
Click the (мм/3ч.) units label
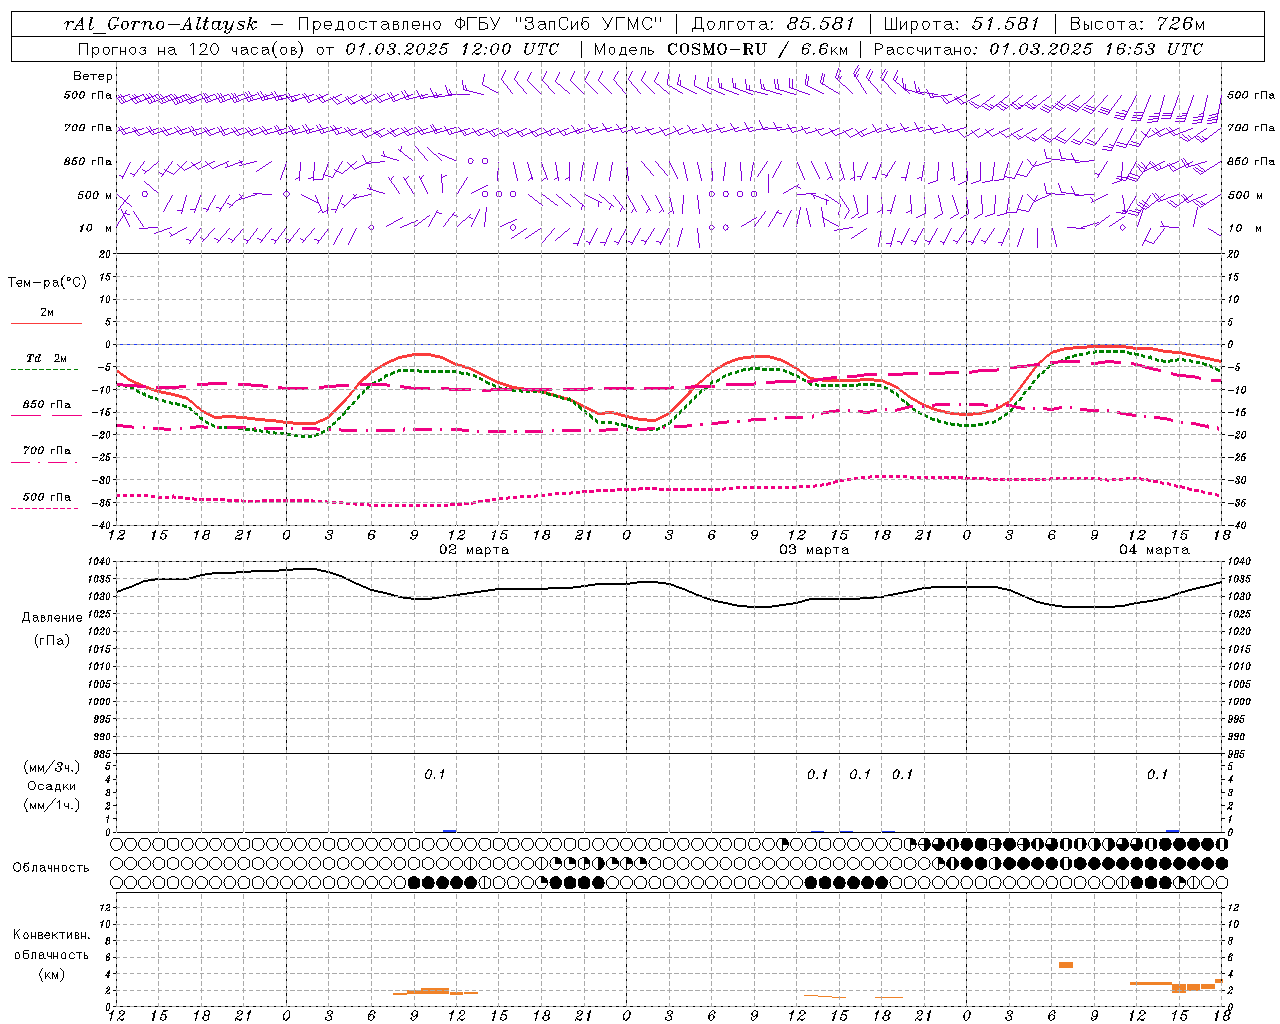click(52, 767)
